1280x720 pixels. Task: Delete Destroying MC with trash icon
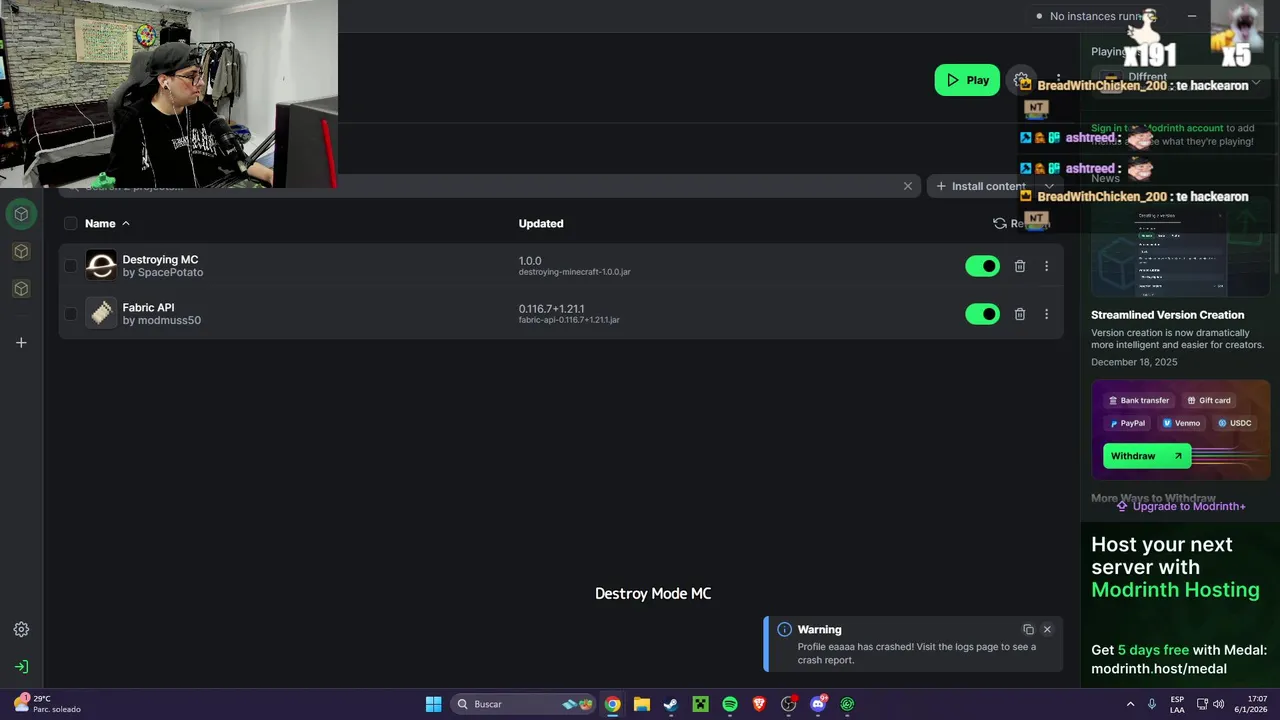click(1020, 266)
